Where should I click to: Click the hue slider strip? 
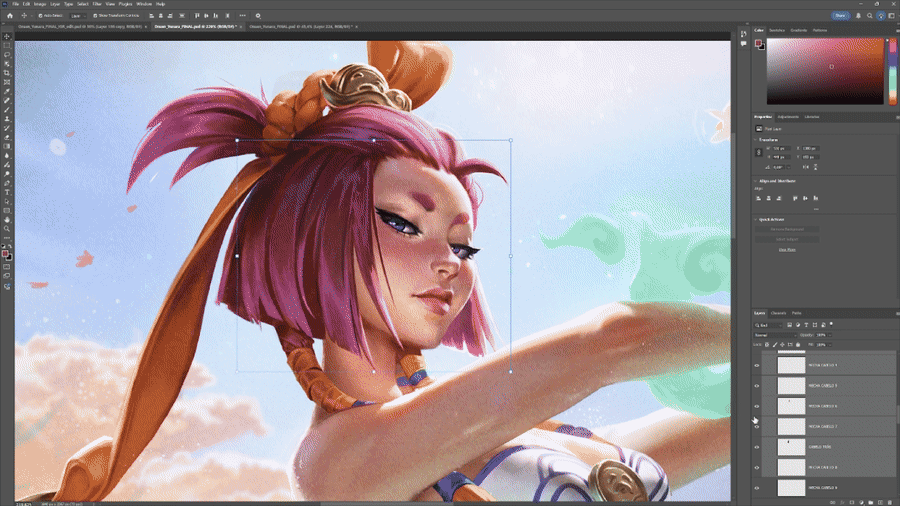click(x=893, y=71)
